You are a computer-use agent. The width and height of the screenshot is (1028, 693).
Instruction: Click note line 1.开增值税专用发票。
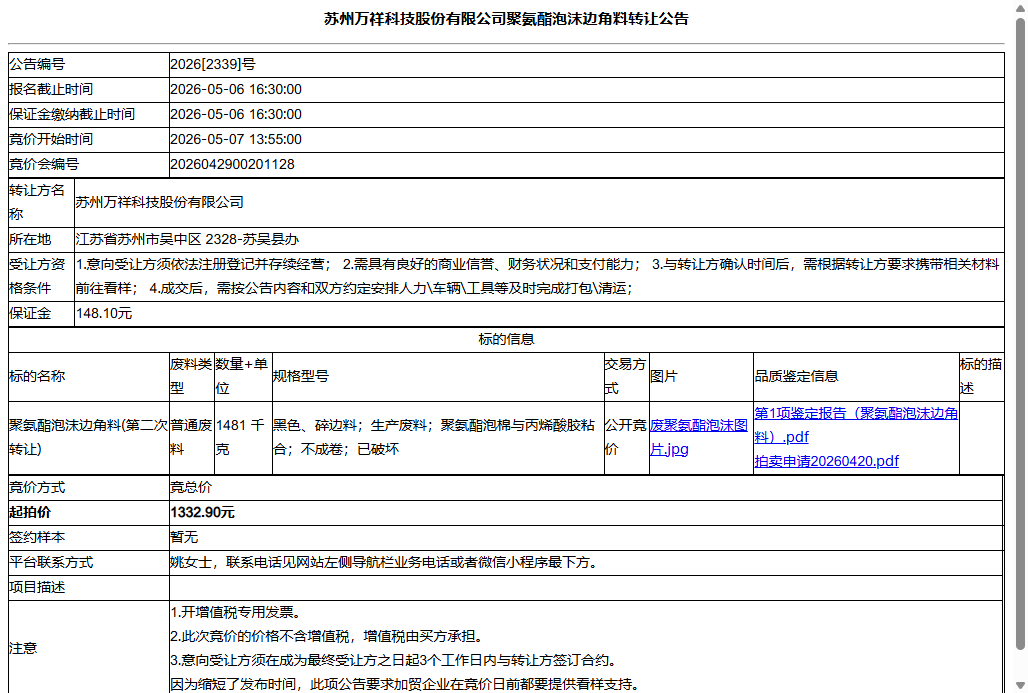click(236, 612)
